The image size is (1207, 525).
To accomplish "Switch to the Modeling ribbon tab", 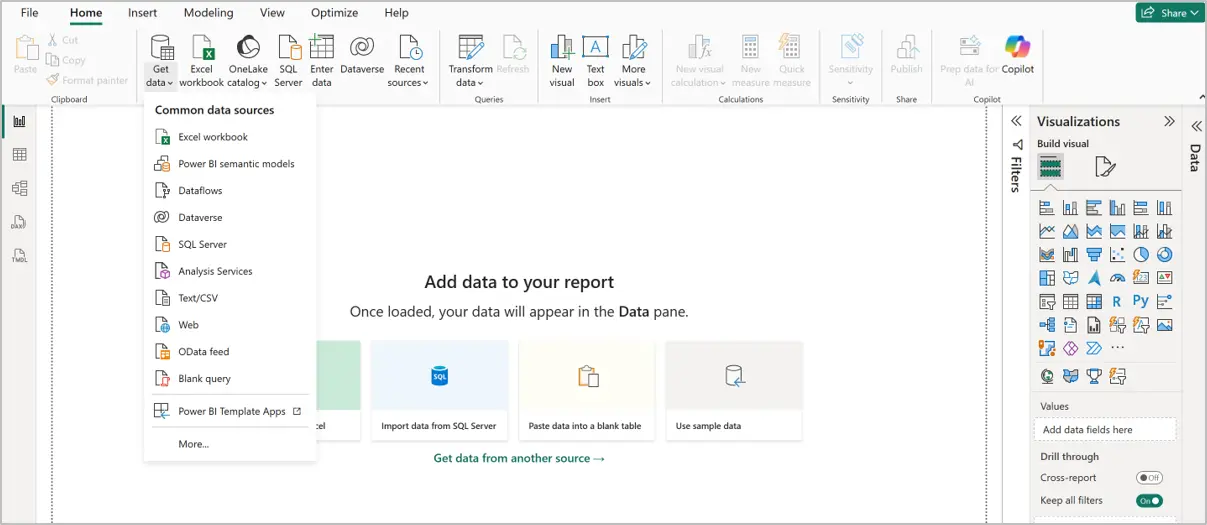I will click(x=208, y=13).
